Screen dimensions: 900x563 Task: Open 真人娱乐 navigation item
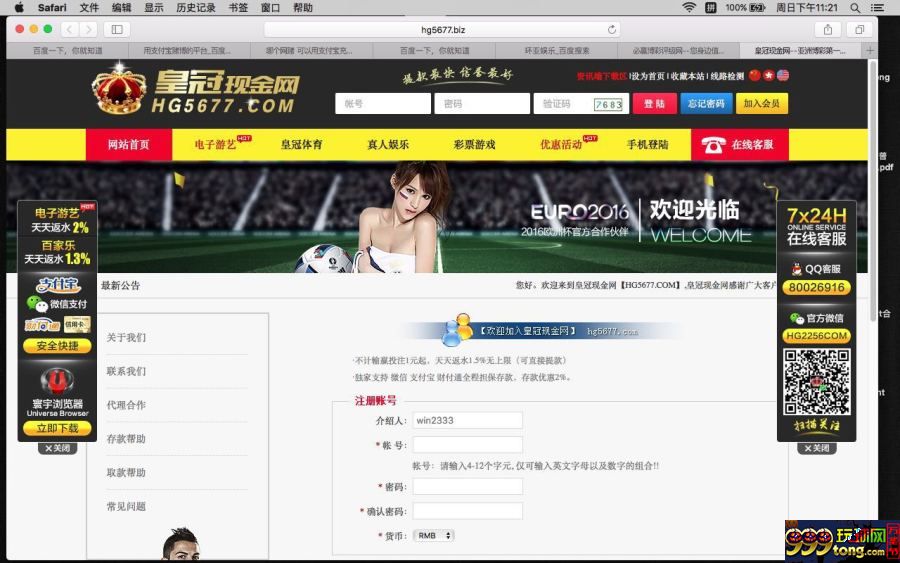click(388, 145)
